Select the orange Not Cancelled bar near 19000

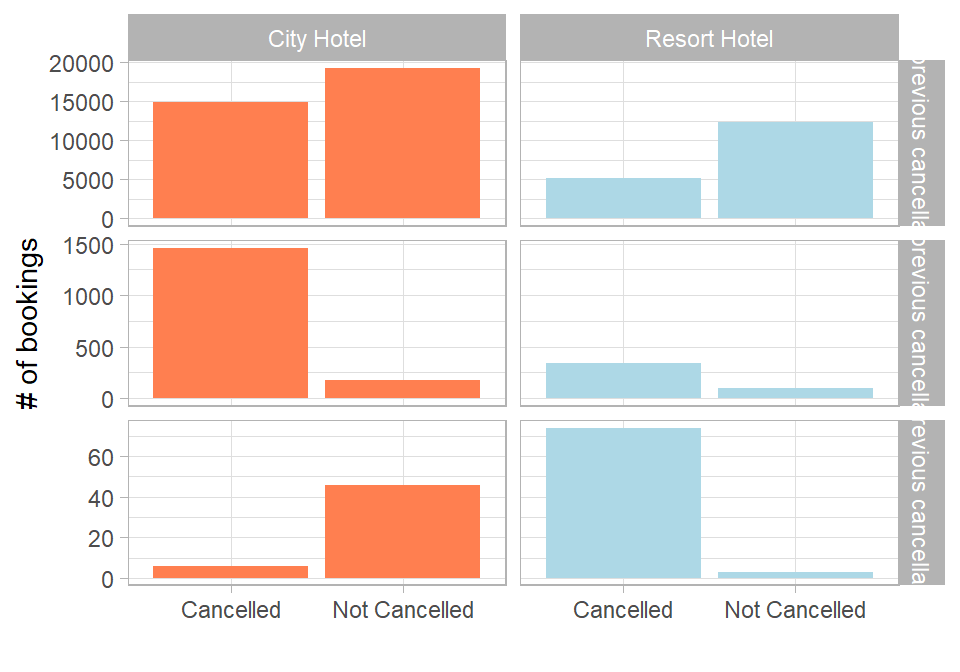click(402, 143)
